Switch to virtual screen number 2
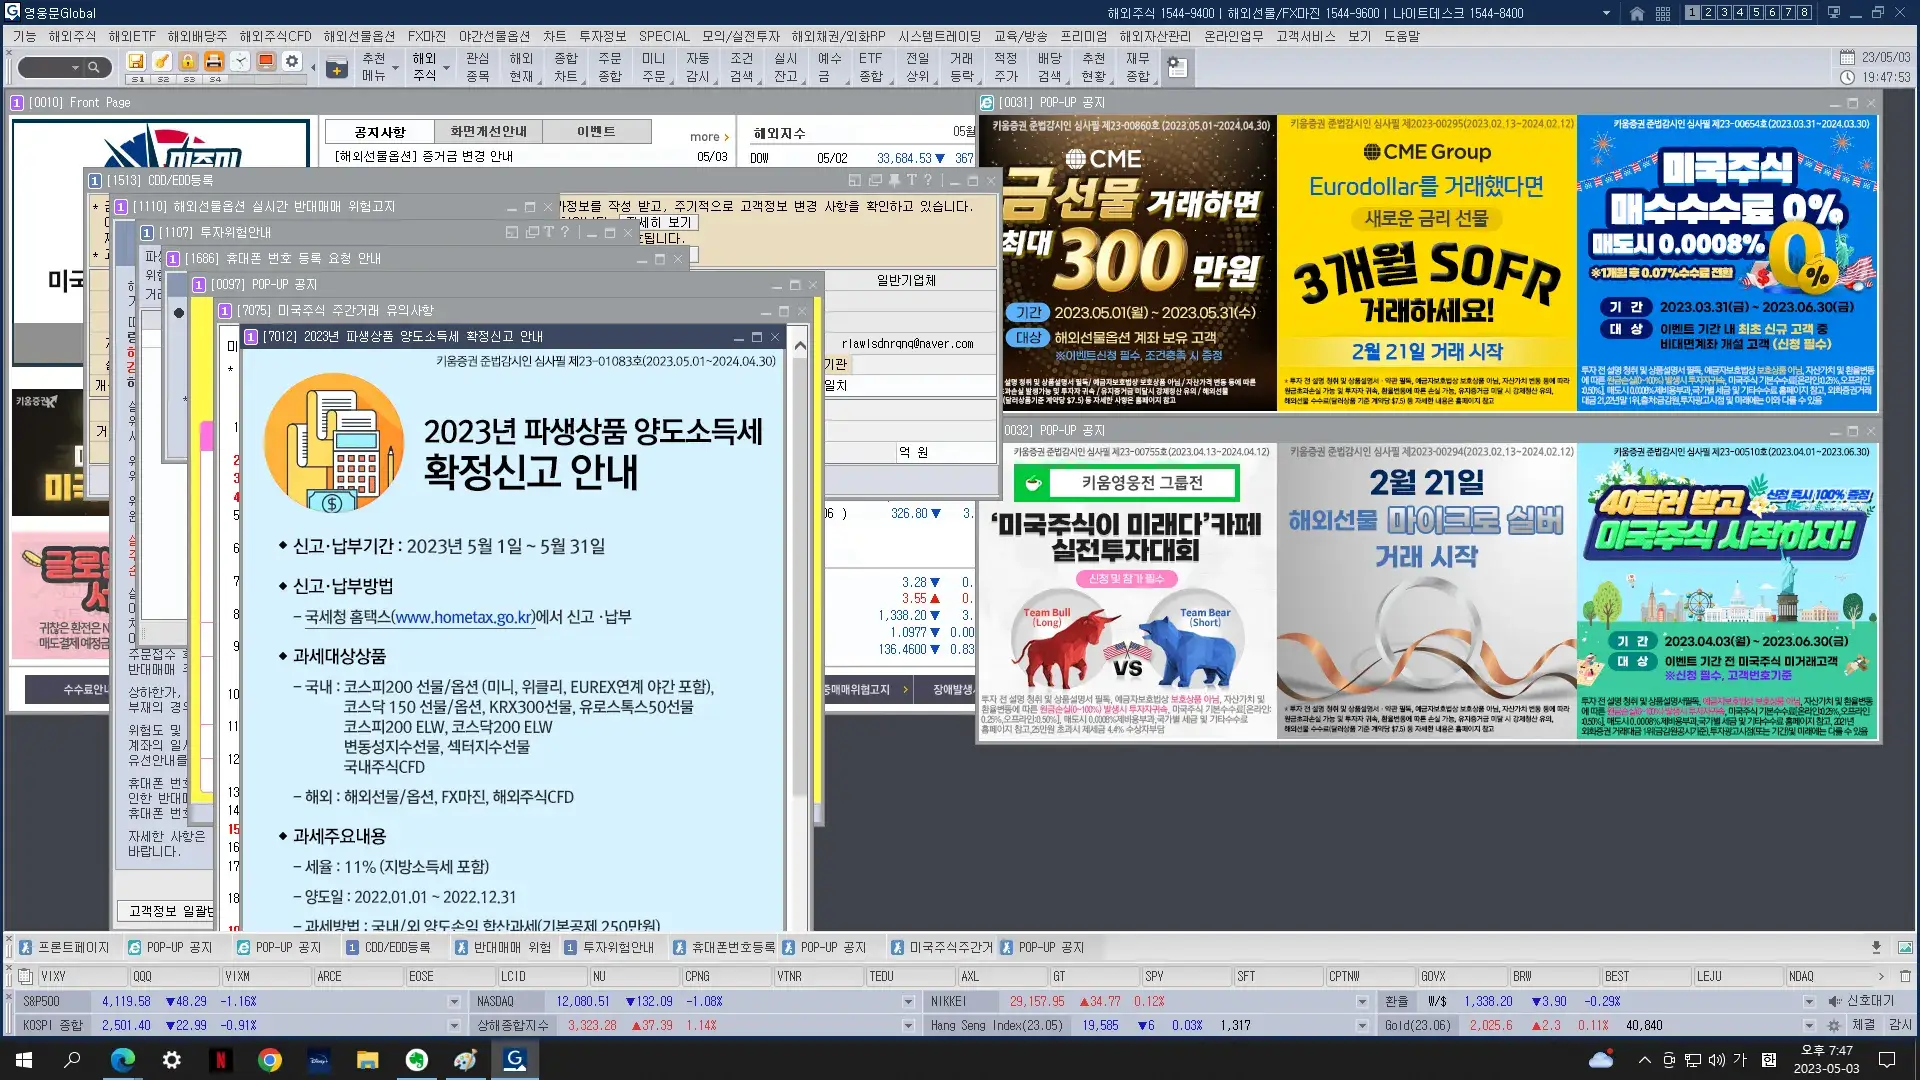Screen dimensions: 1920x1080 coord(1708,13)
